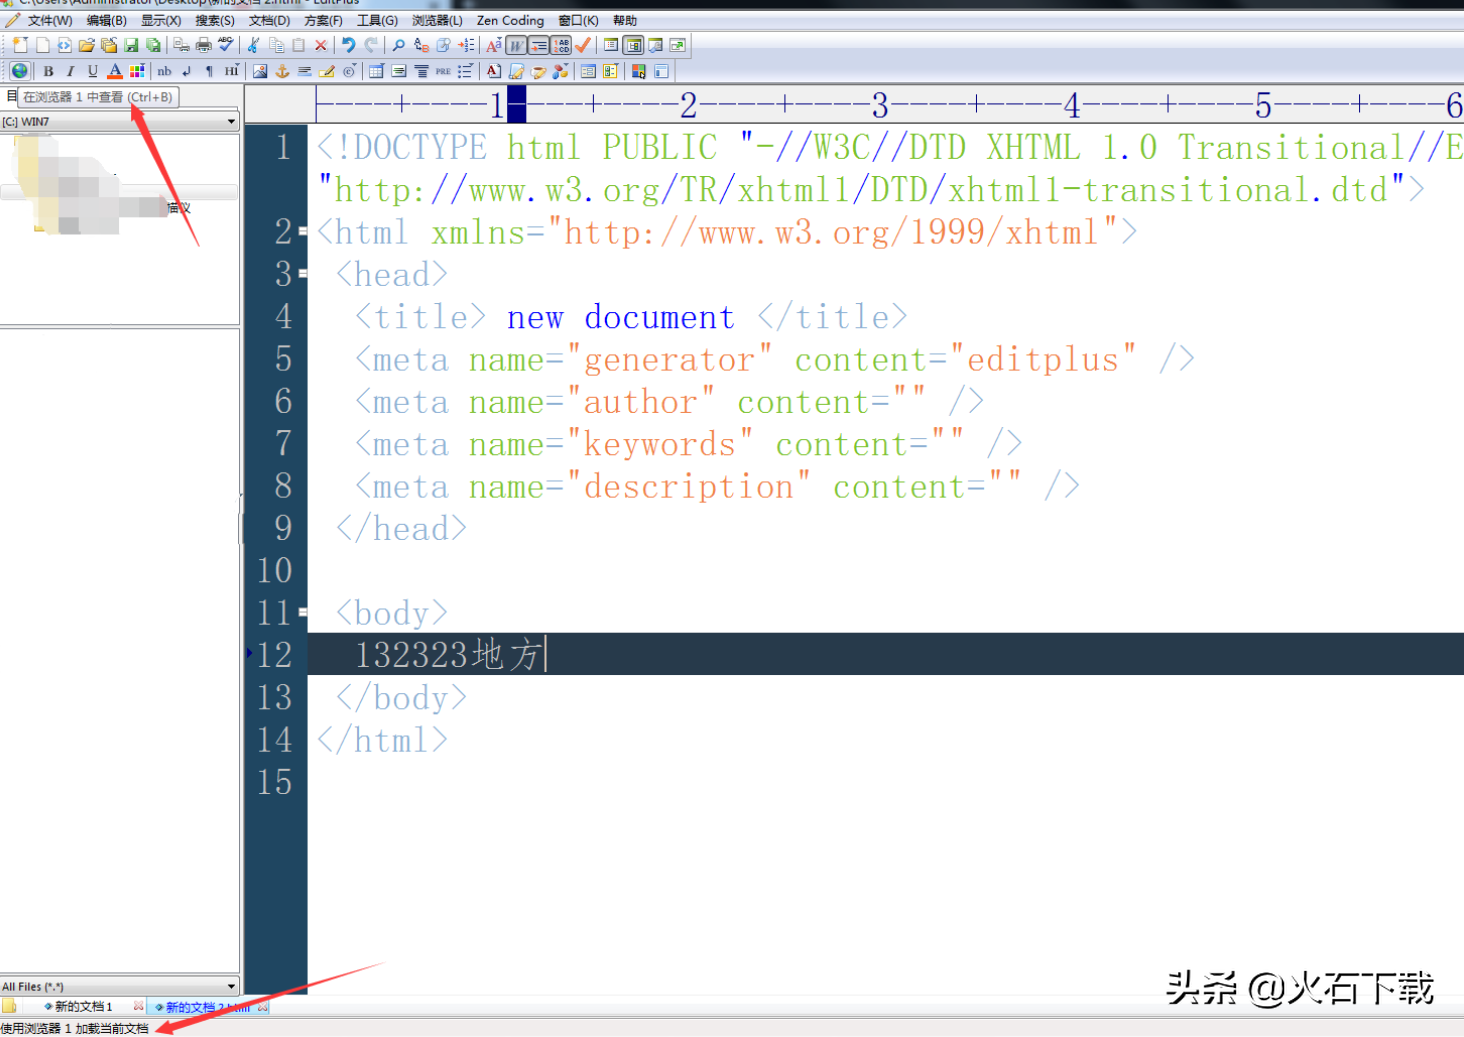Print the document with the printer icon
The width and height of the screenshot is (1464, 1037).
click(204, 45)
